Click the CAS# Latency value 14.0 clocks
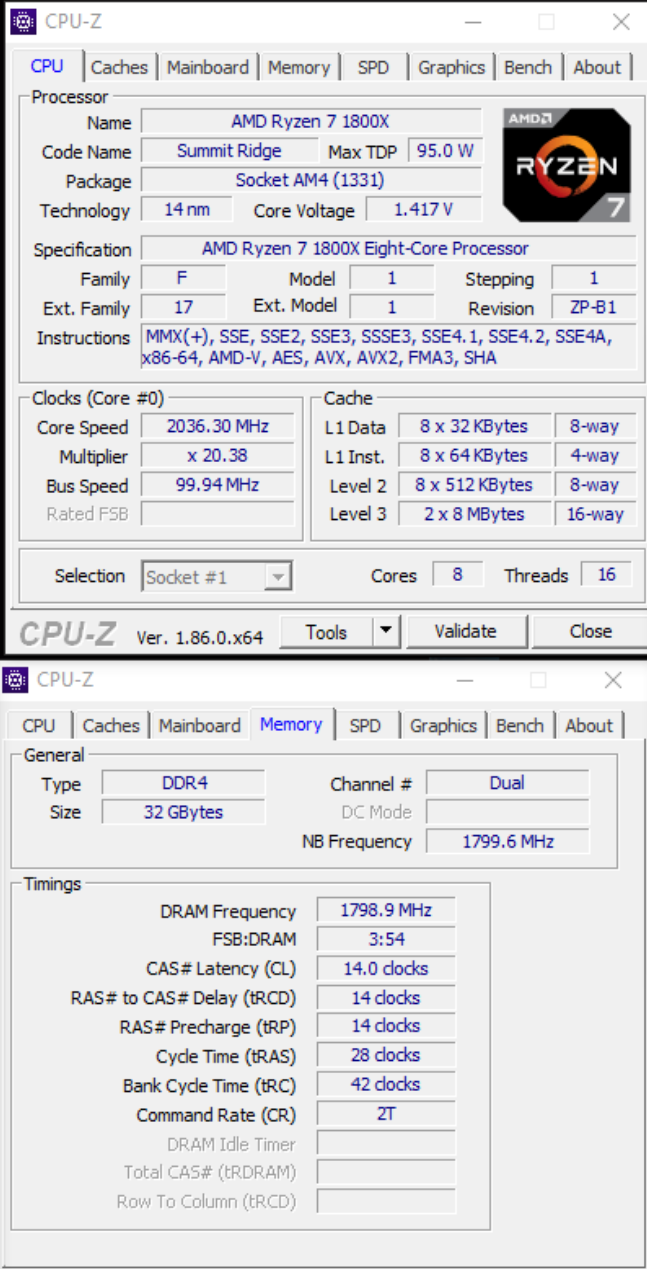This screenshot has width=647, height=1269. (386, 968)
